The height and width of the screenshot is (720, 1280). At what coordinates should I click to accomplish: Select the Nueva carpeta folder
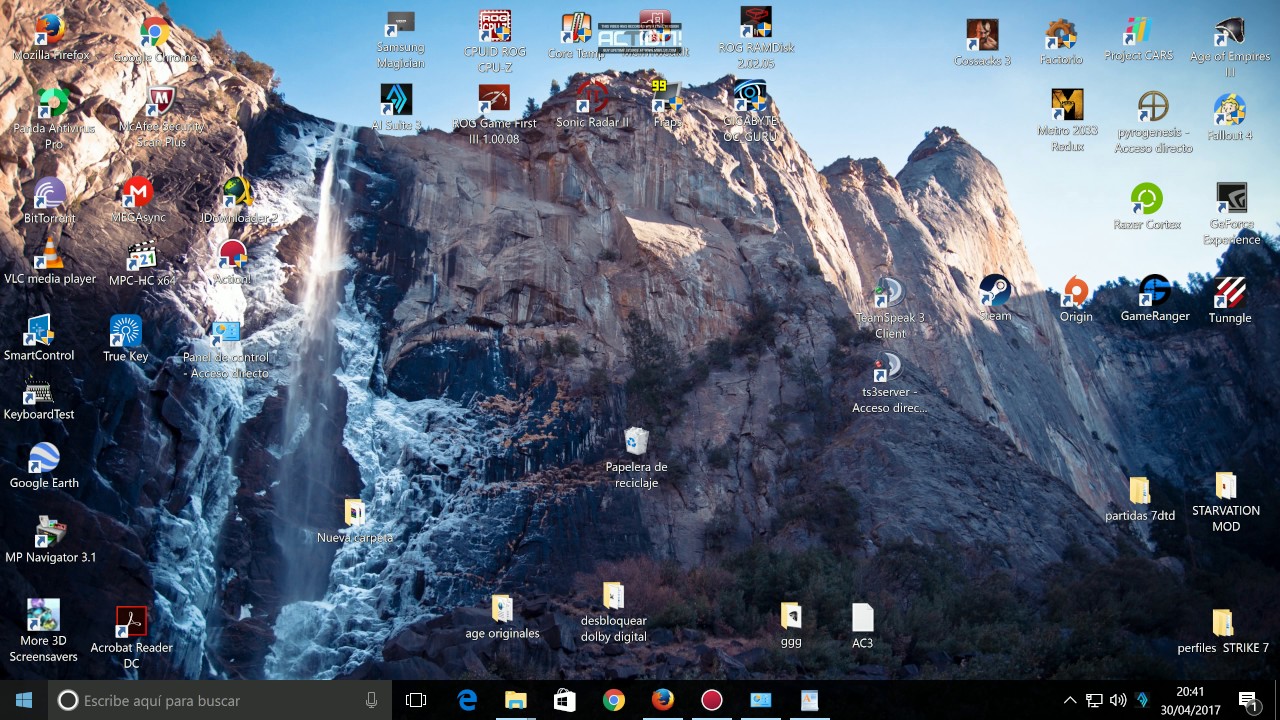355,521
